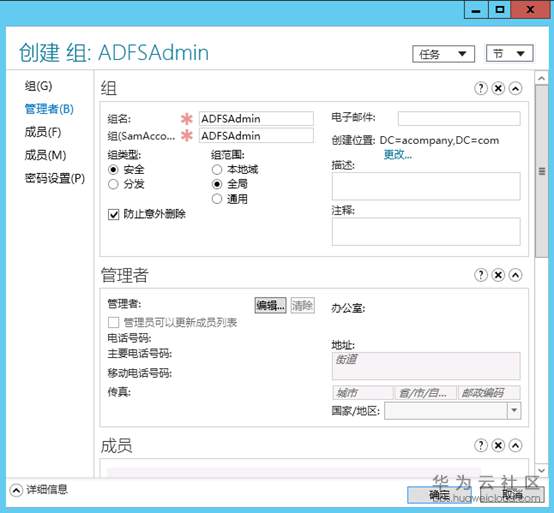
Task: Expand 详细信息 chevron icon
Action: (x=16, y=490)
